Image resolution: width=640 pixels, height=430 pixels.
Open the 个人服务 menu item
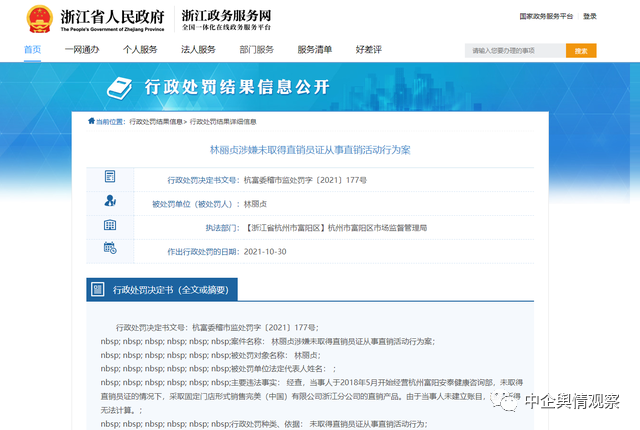140,50
